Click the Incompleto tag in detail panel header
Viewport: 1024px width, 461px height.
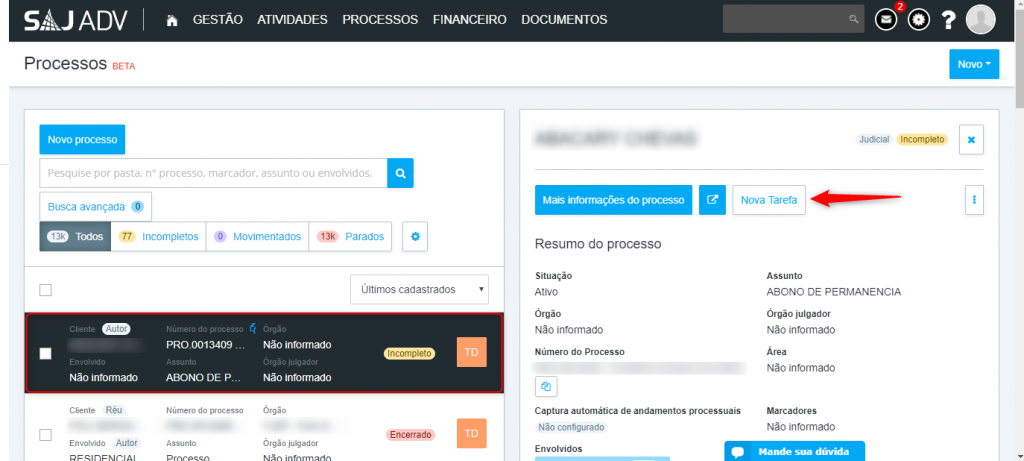coord(921,140)
